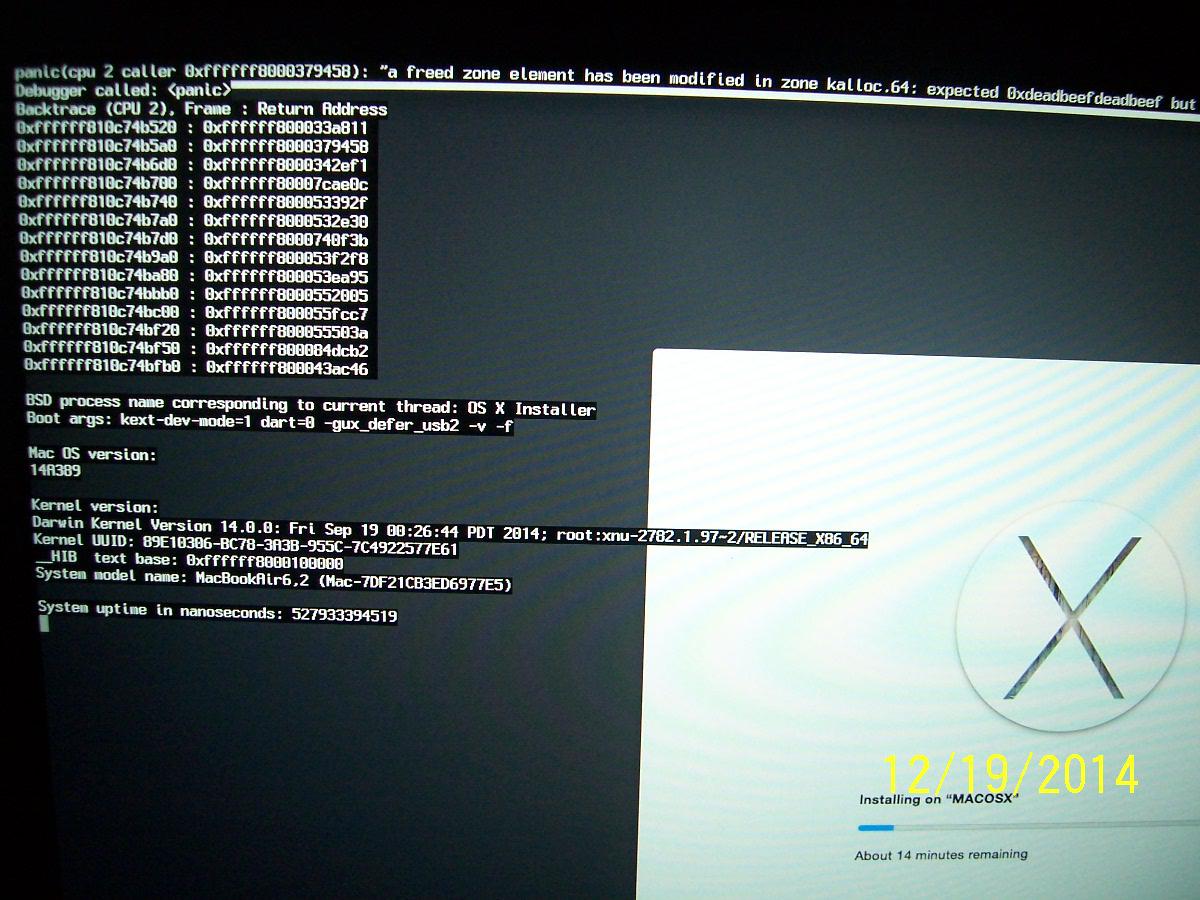Click the Boot args line
Screen dimensions: 1200x900
(x=270, y=425)
